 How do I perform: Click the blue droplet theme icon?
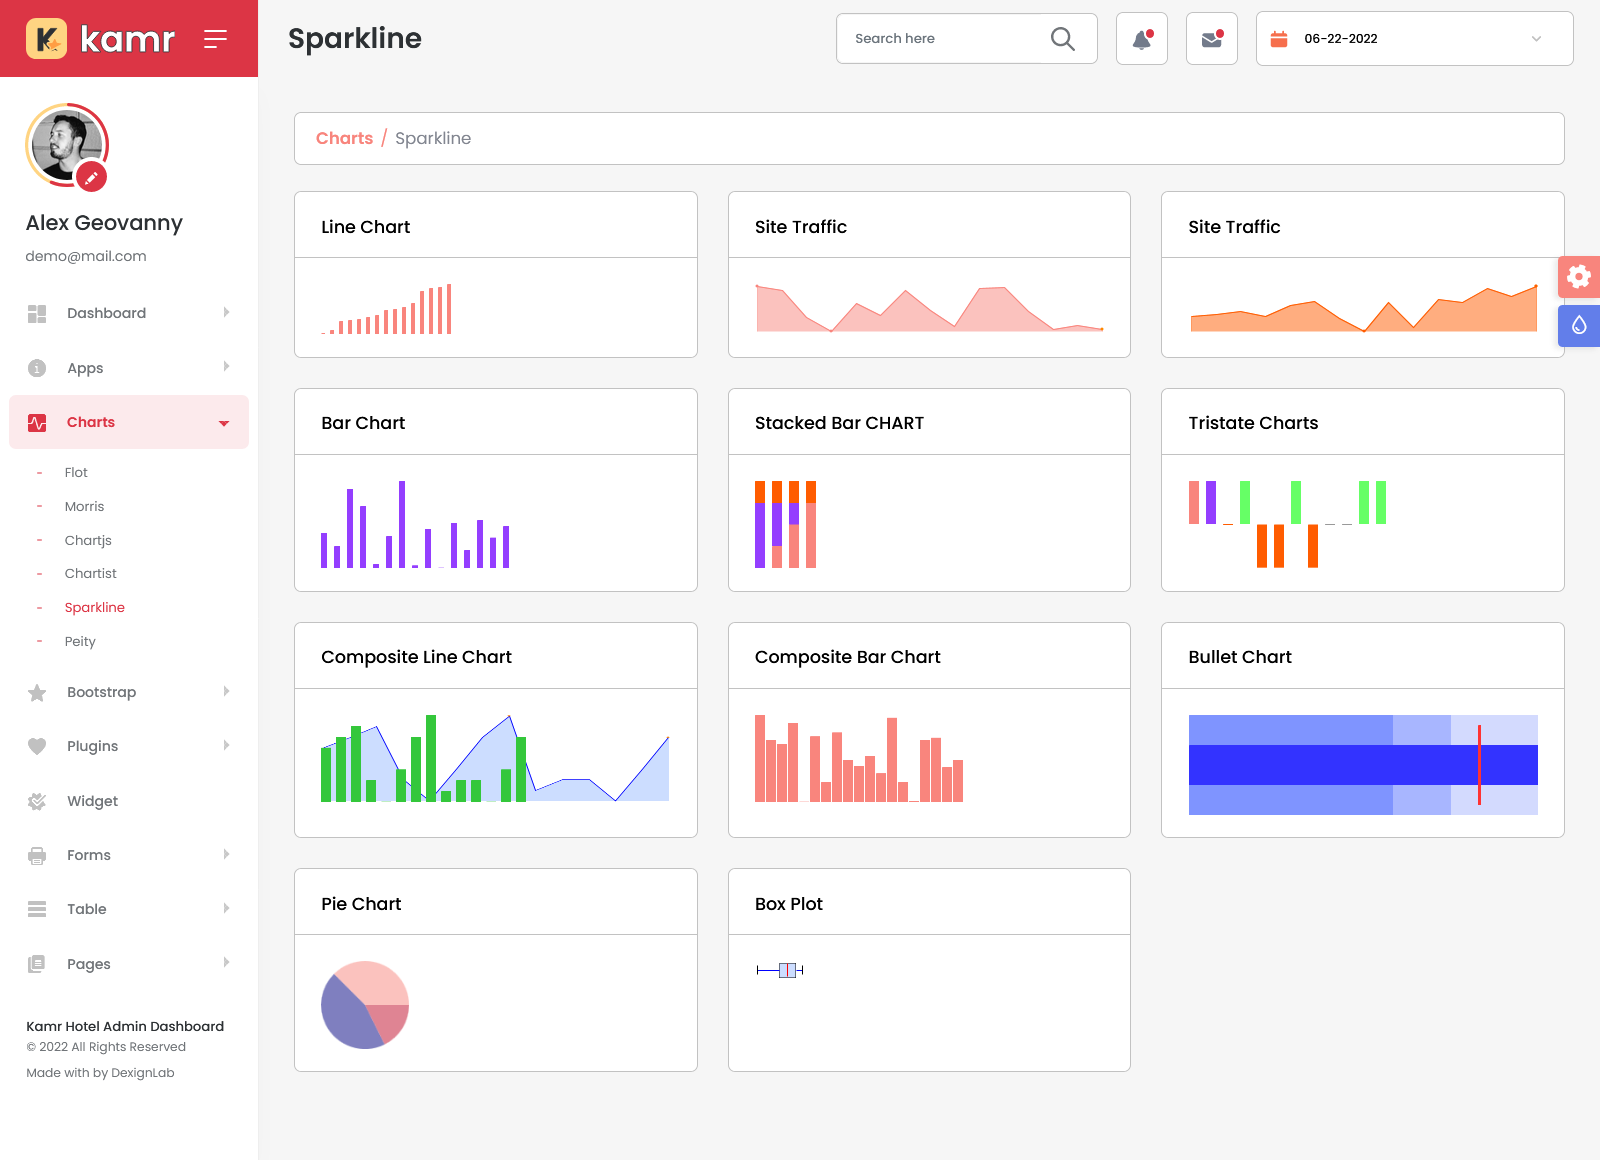click(1579, 326)
